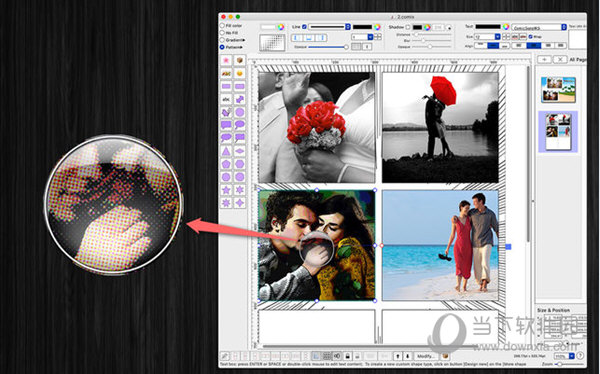Select the first page thumbnail
Image resolution: width=600 pixels, height=374 pixels.
558,90
